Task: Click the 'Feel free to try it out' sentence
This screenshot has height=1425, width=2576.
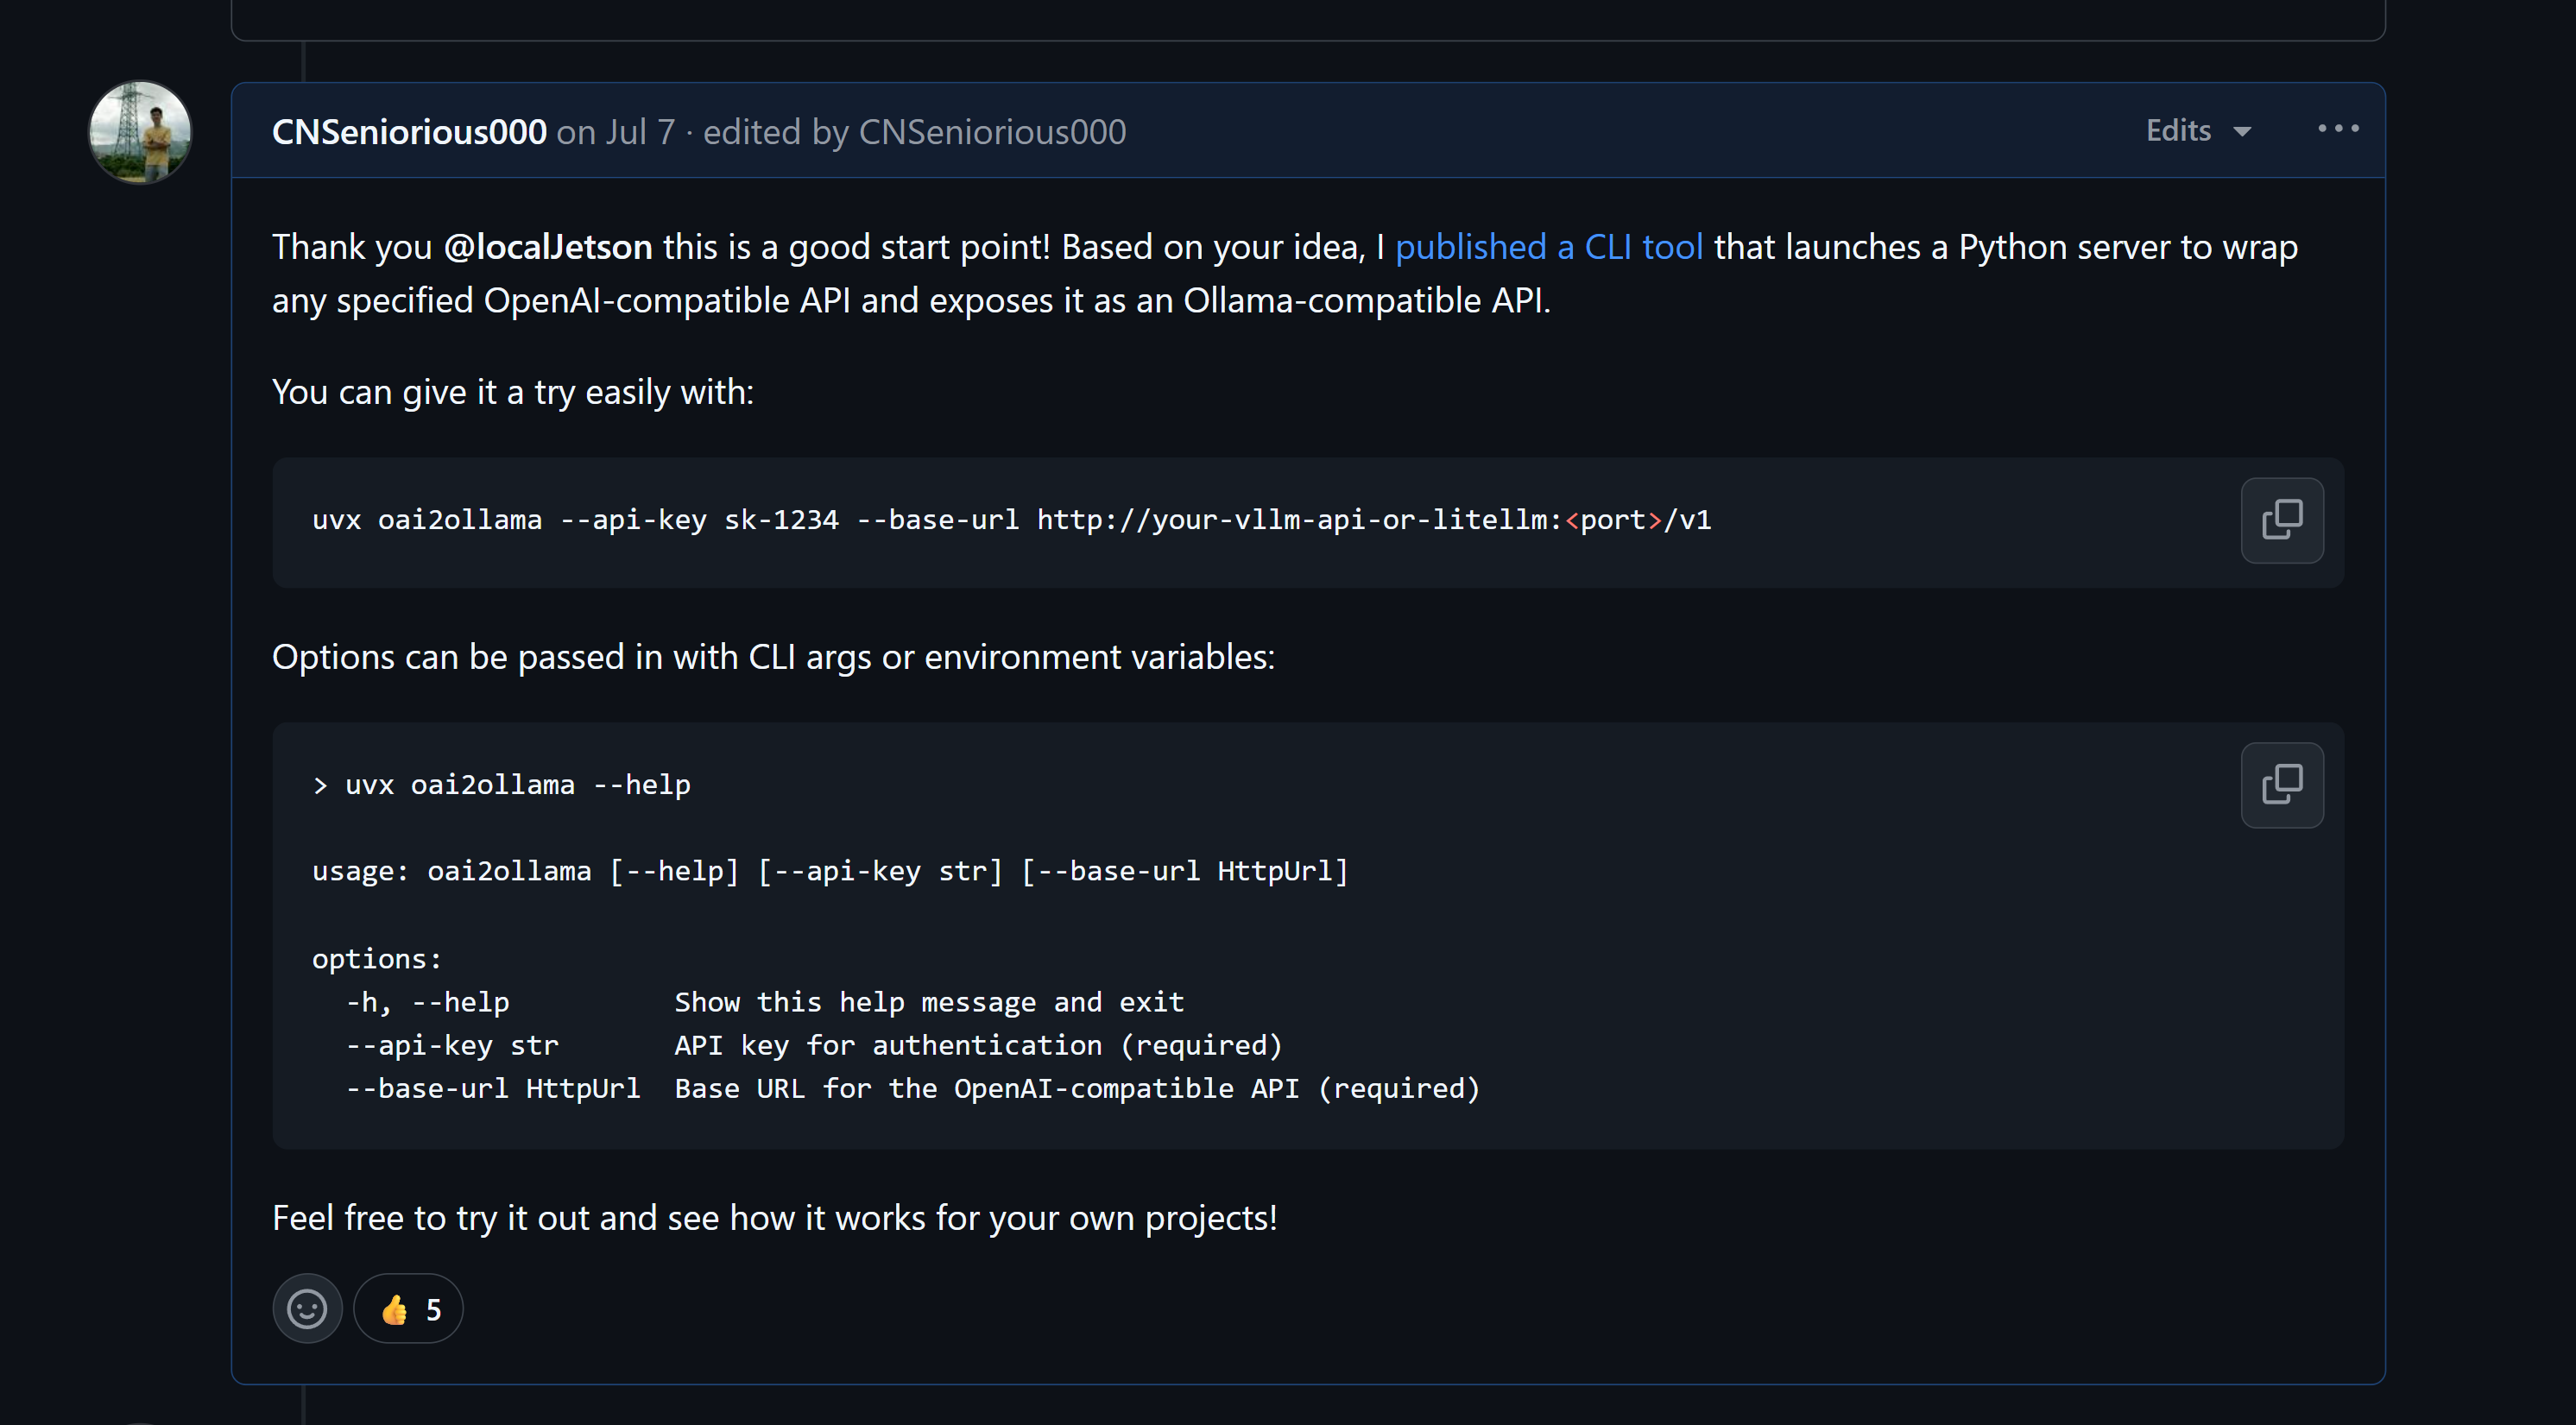Action: [x=775, y=1218]
